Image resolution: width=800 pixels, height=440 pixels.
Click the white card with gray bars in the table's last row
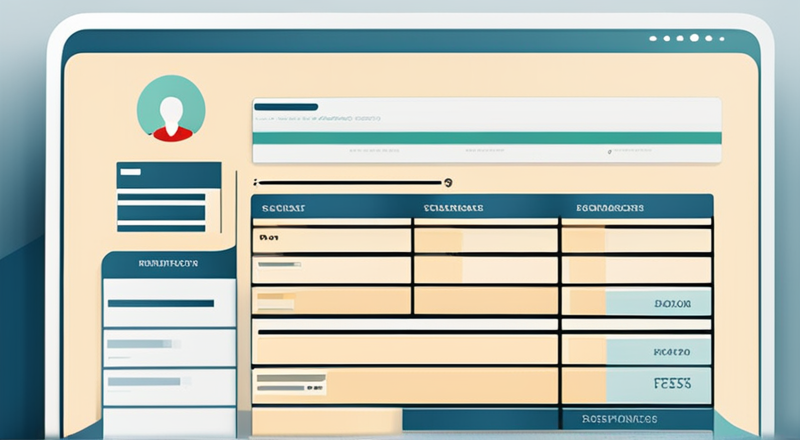[290, 383]
